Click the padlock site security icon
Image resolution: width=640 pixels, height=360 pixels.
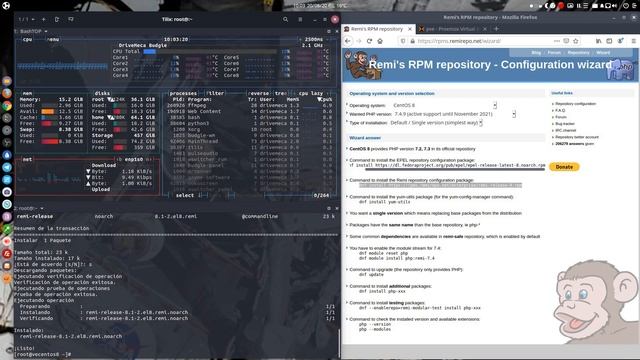[412, 41]
